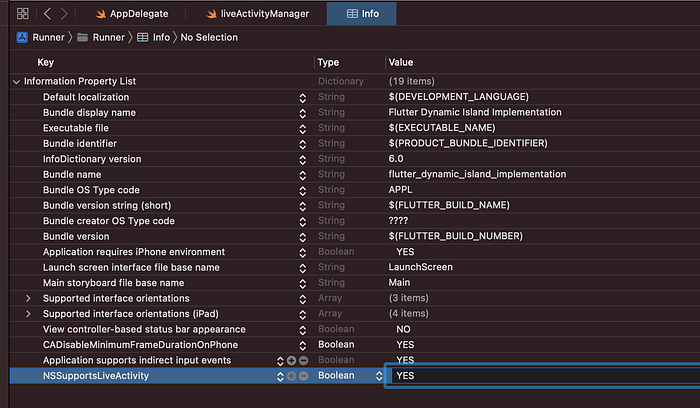The image size is (700, 408).
Task: Click value flutter_dynamic_island_implementation
Action: pyautogui.click(x=477, y=174)
